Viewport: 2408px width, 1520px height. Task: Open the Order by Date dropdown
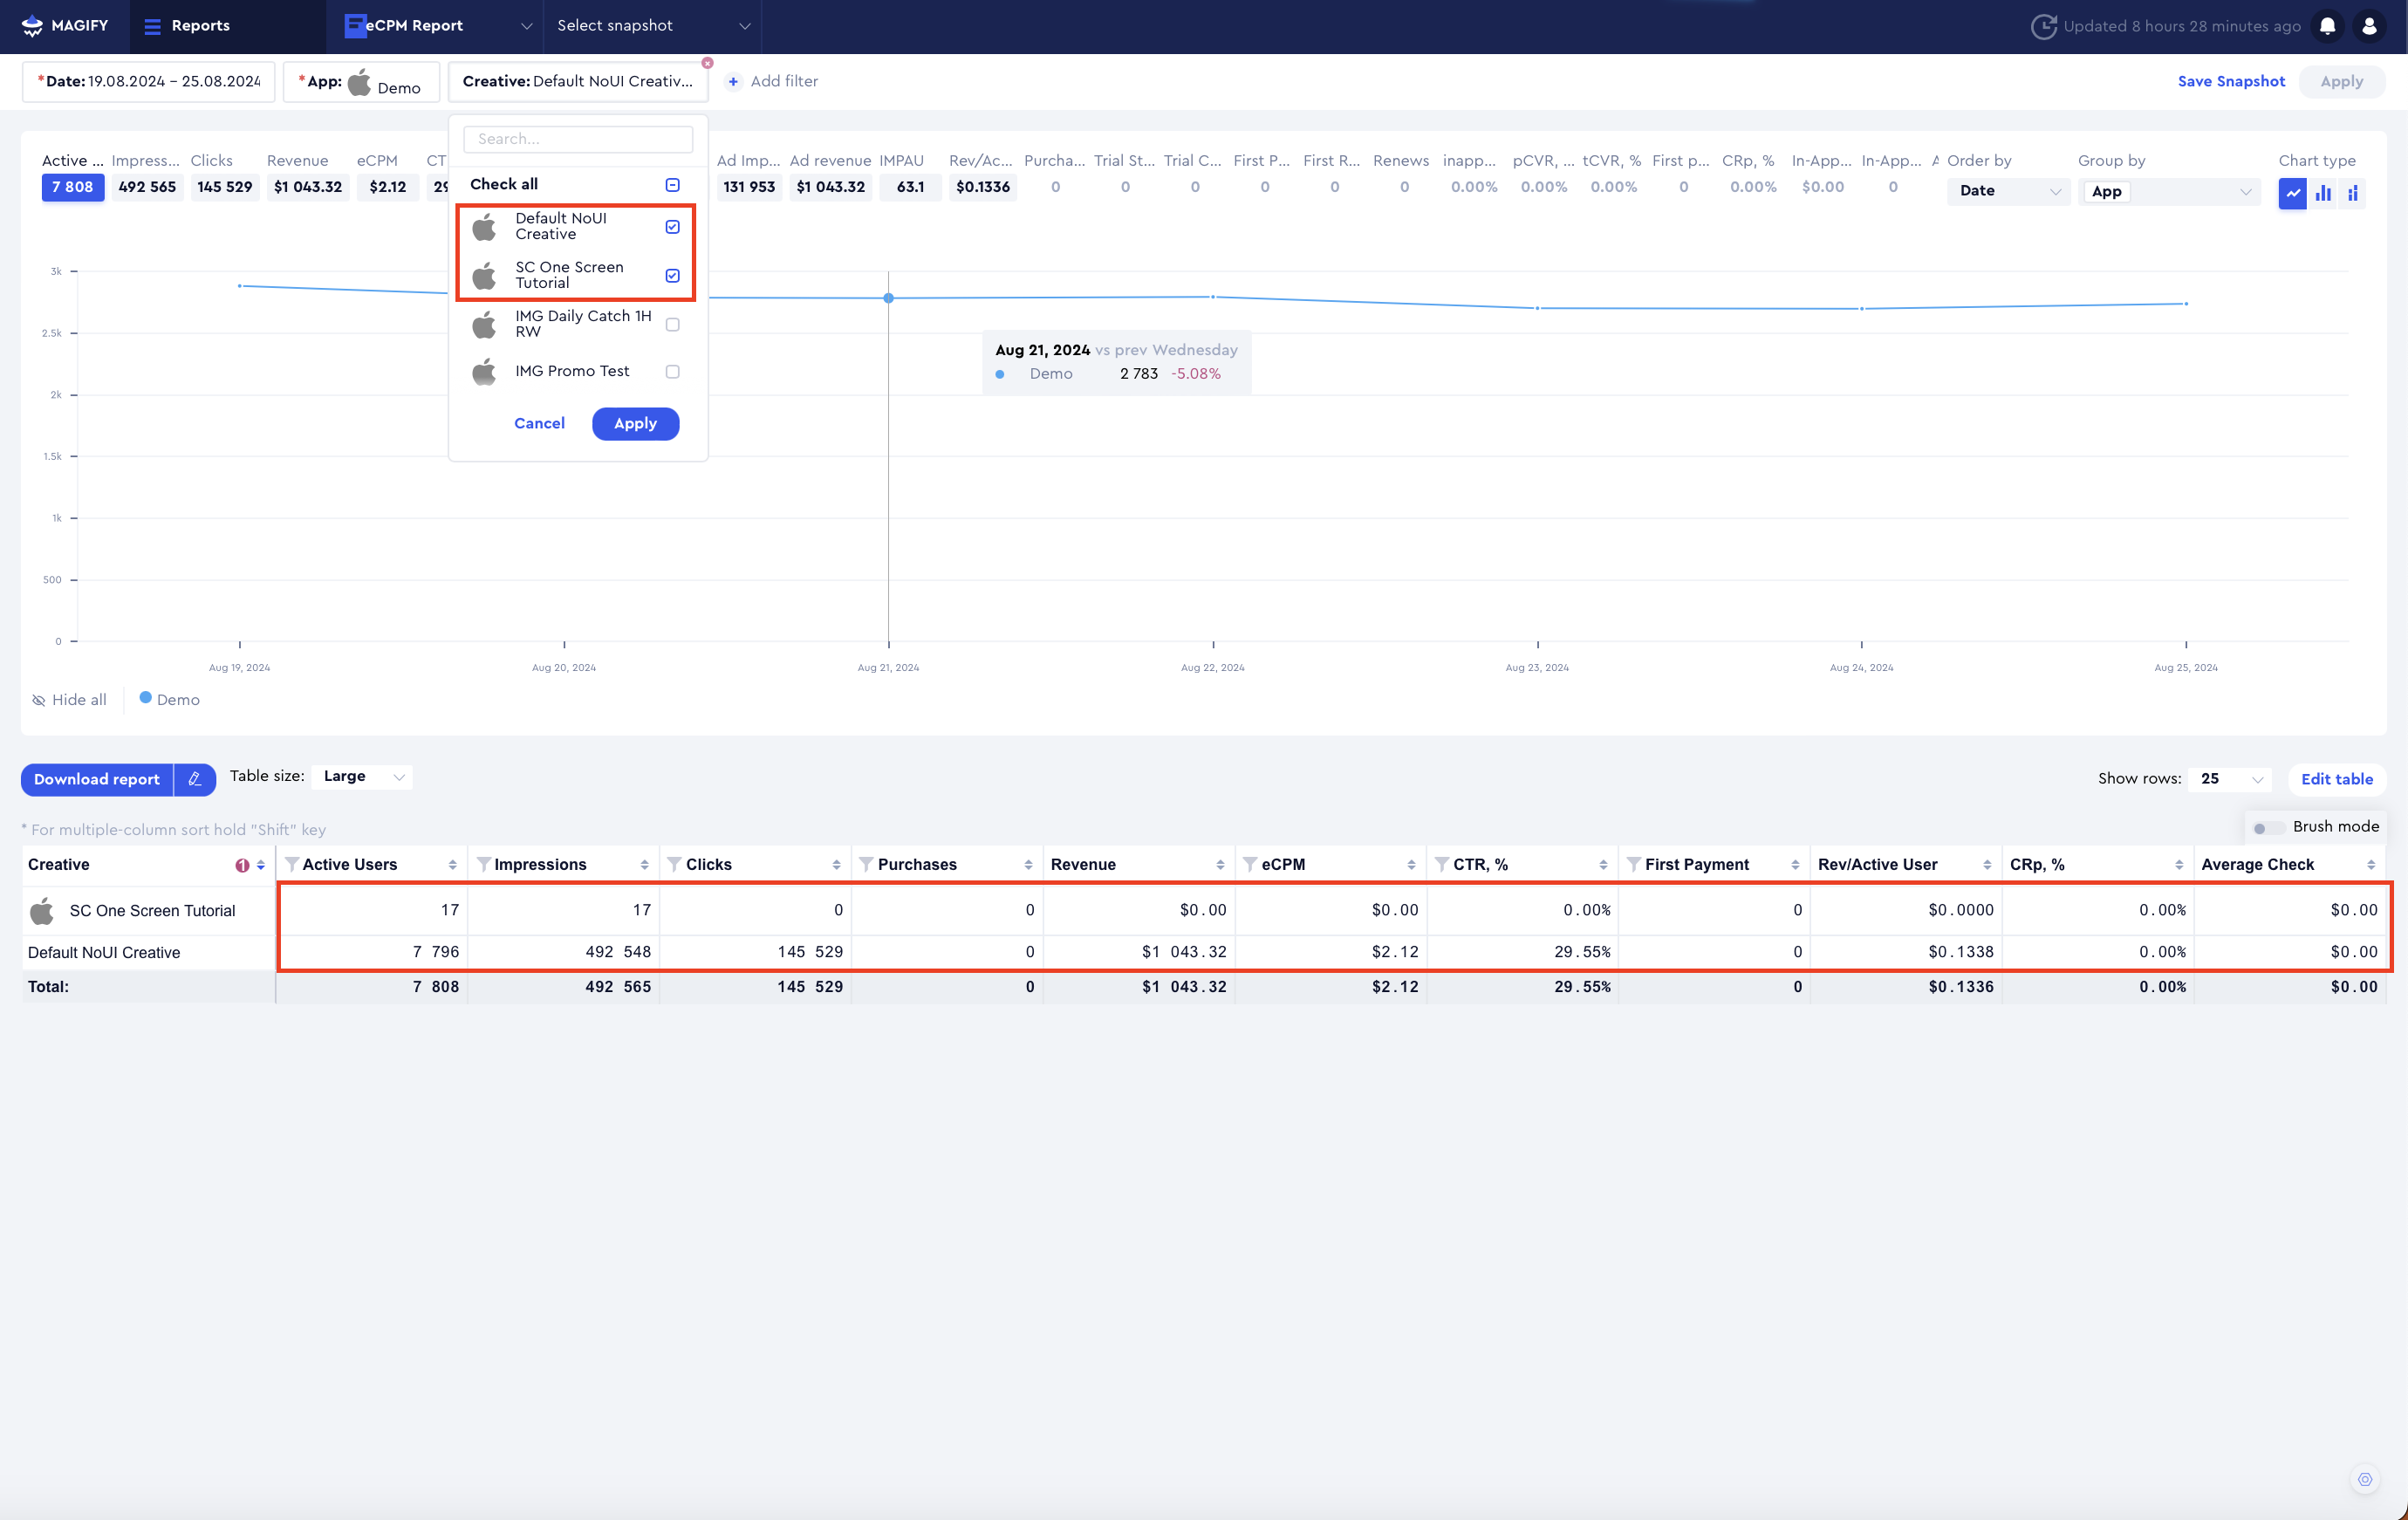click(x=2008, y=191)
